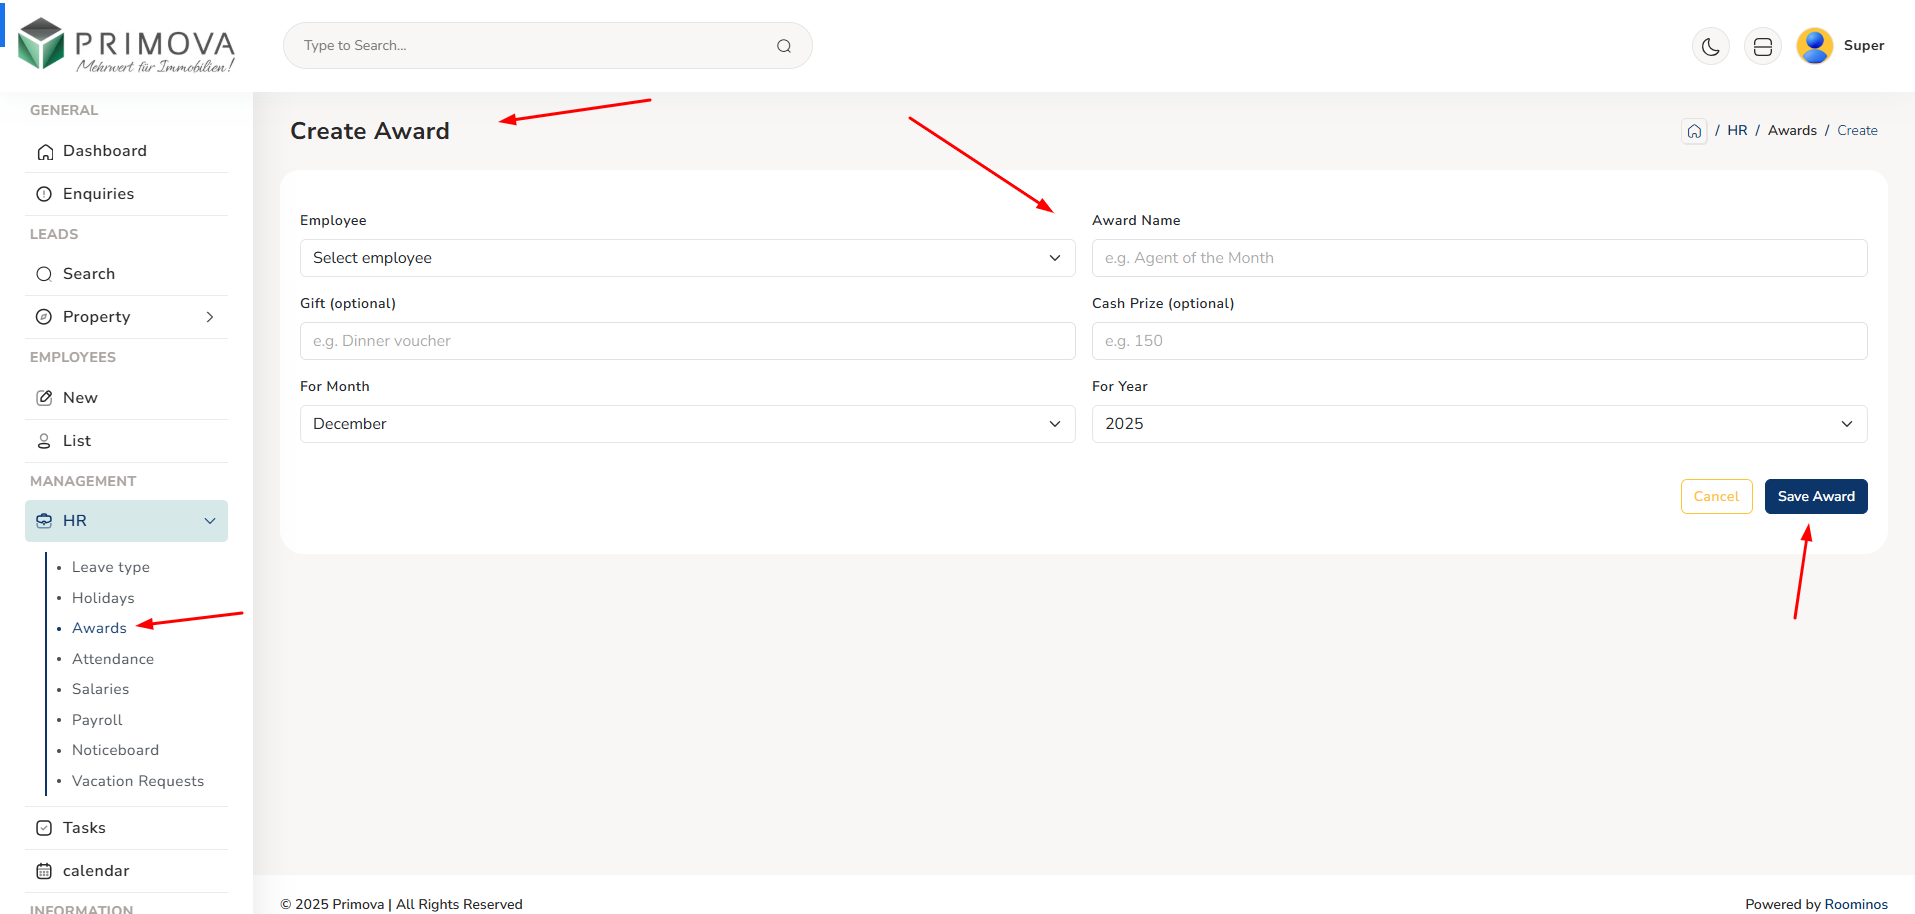Go to home via breadcrumb house icon
The image size is (1915, 914).
point(1694,131)
